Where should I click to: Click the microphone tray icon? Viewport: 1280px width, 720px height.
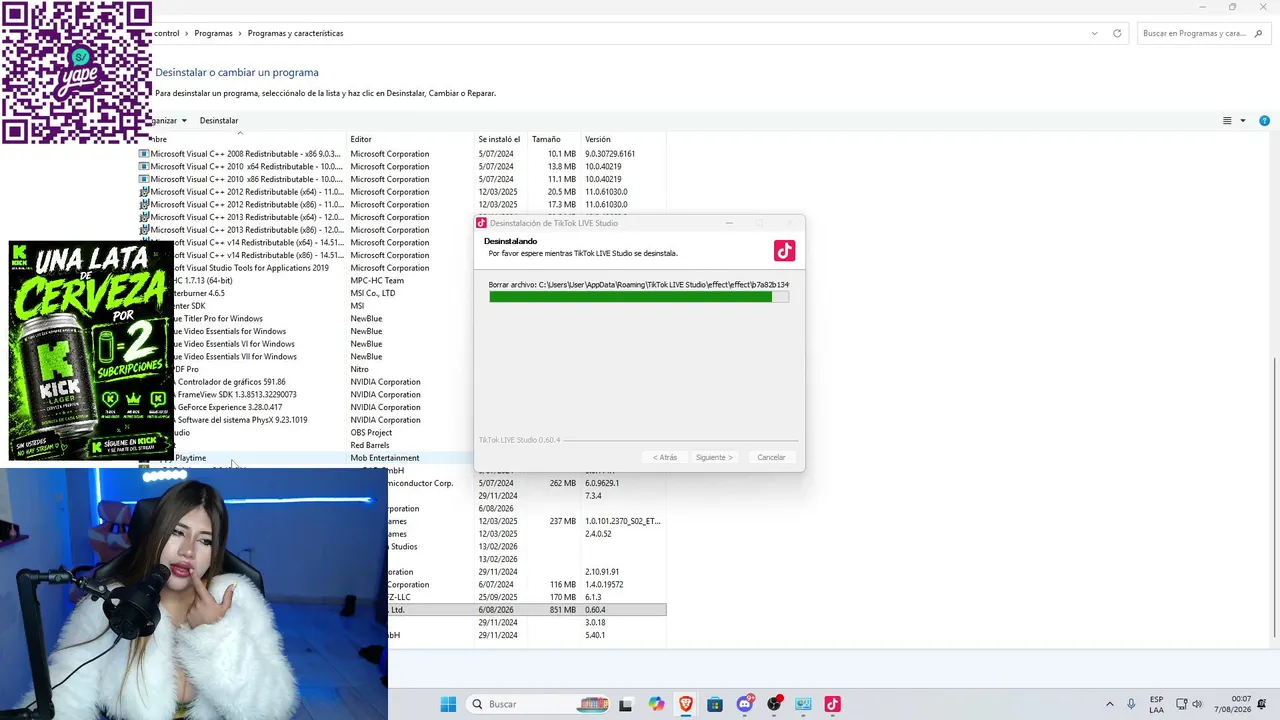click(1131, 704)
